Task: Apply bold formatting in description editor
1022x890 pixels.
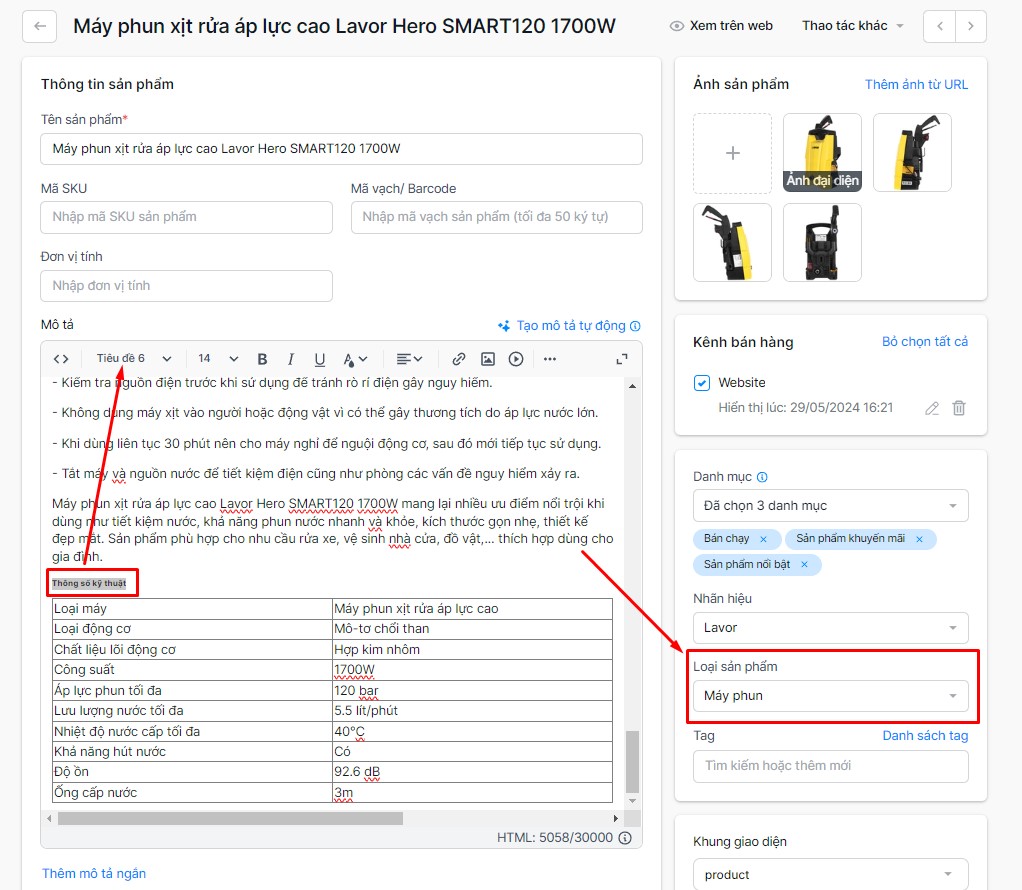Action: pos(262,359)
